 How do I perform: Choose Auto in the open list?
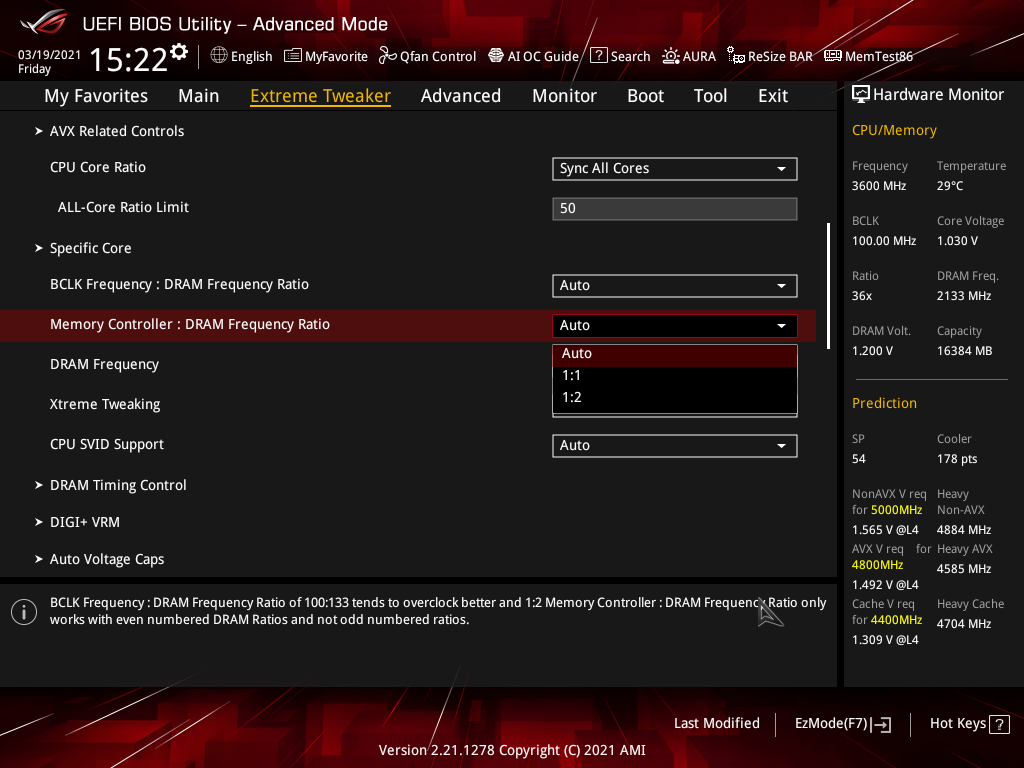(x=675, y=354)
